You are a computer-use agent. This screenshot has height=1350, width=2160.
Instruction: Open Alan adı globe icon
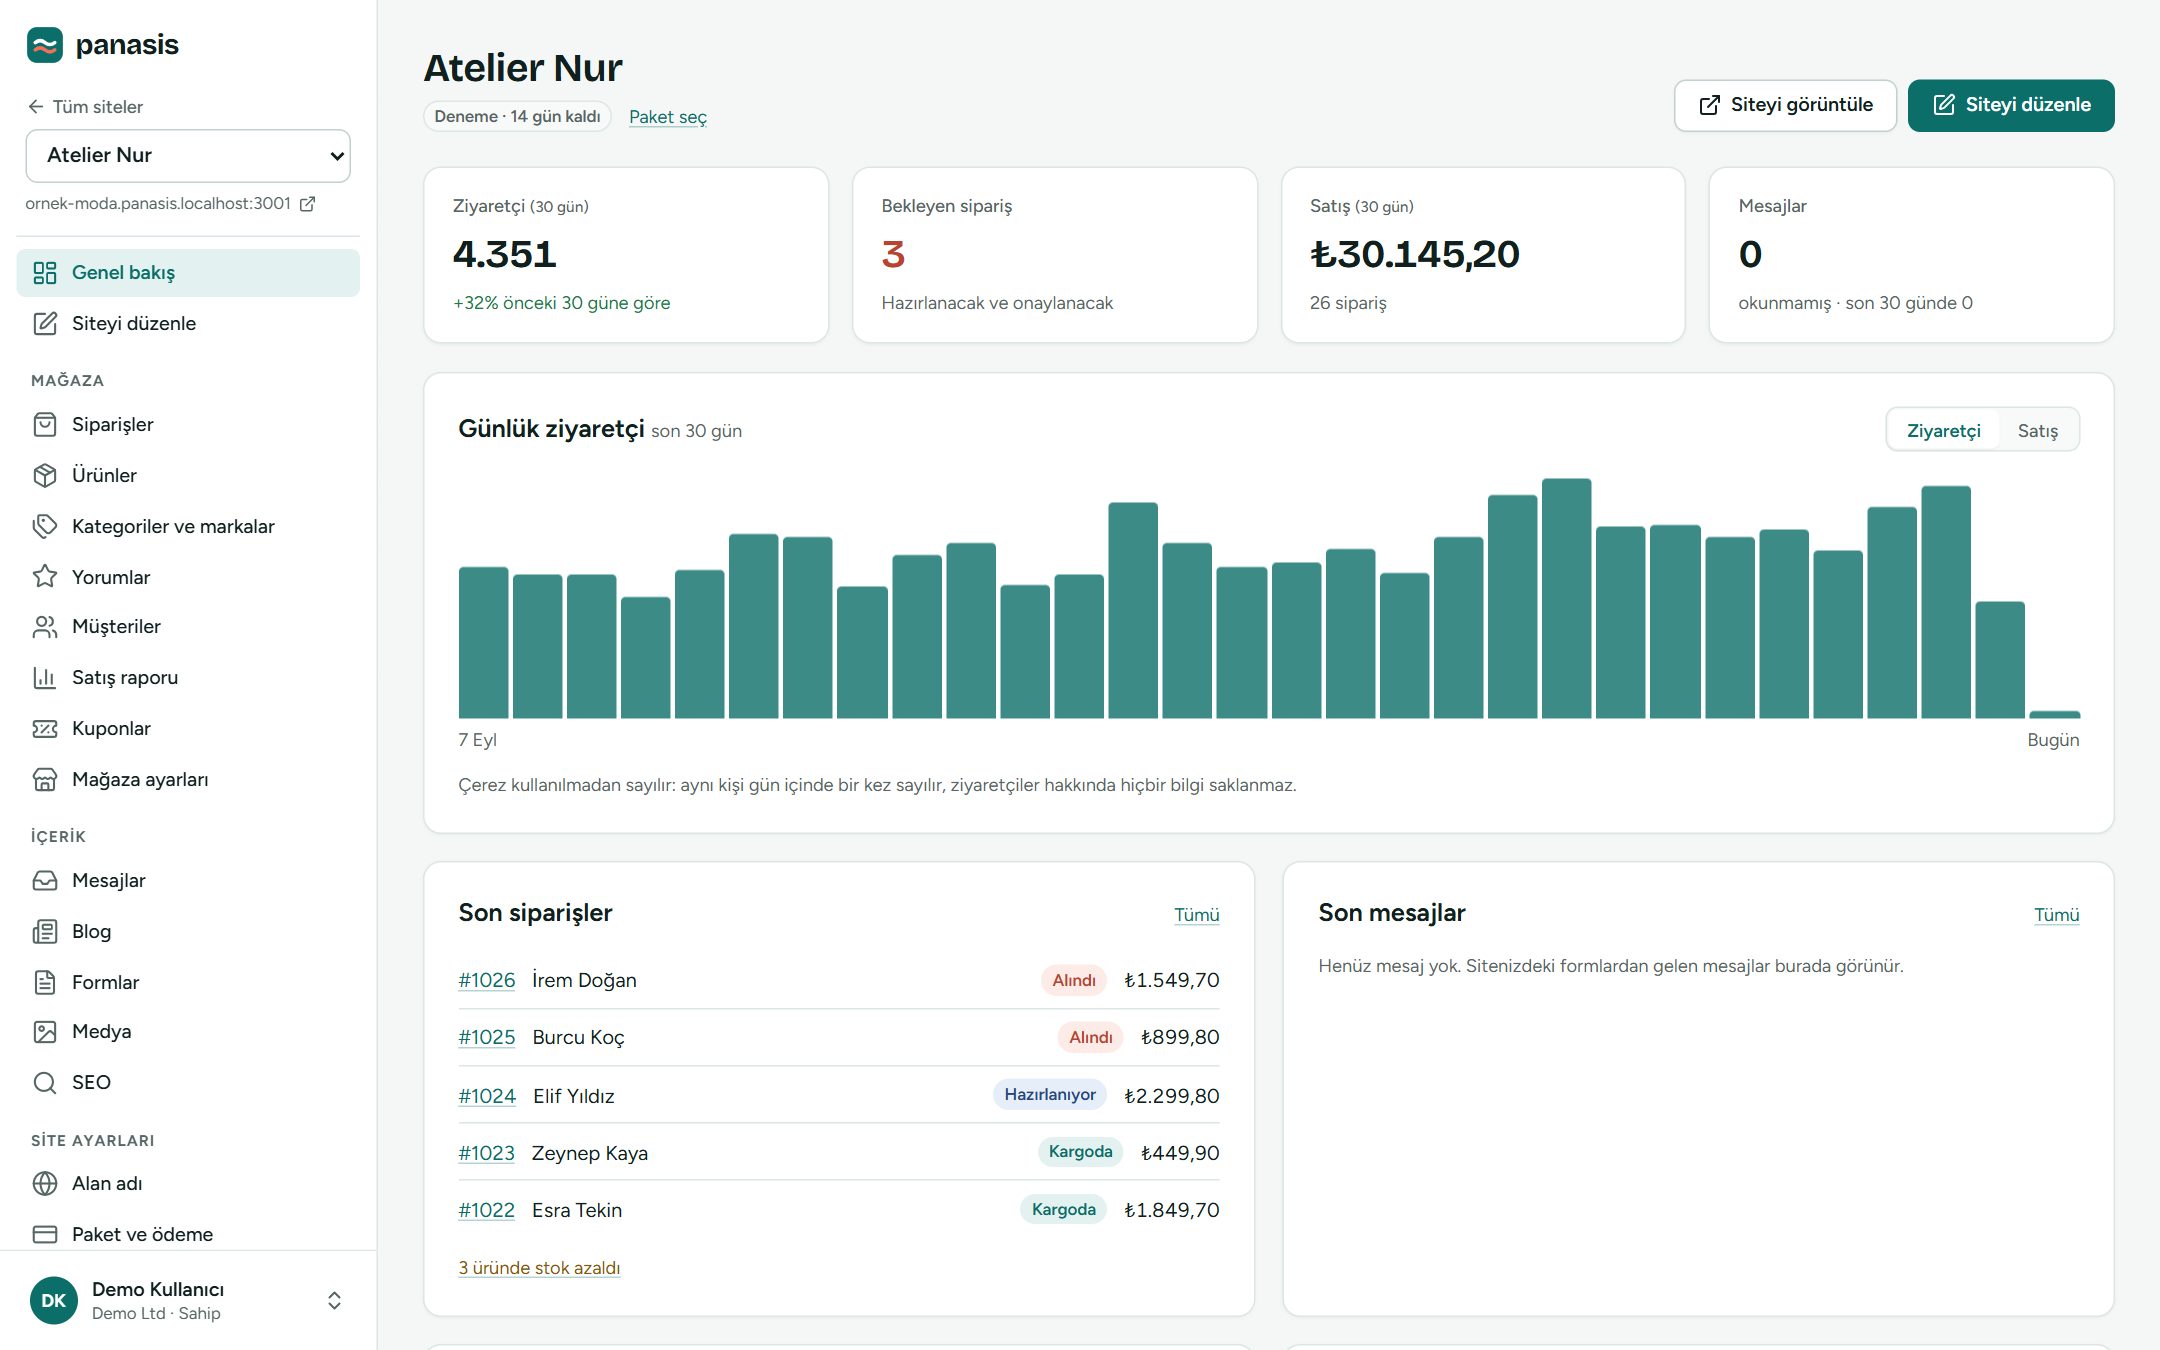tap(45, 1183)
